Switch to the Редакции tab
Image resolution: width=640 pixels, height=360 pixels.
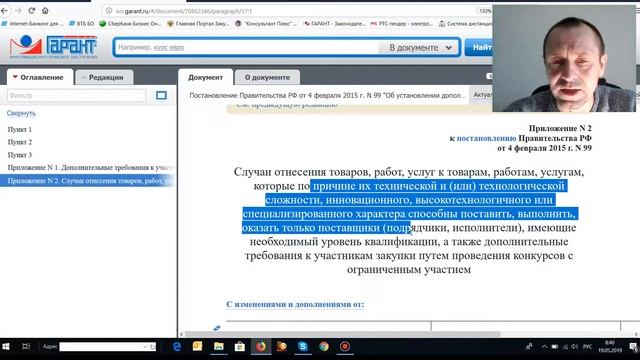click(x=104, y=77)
